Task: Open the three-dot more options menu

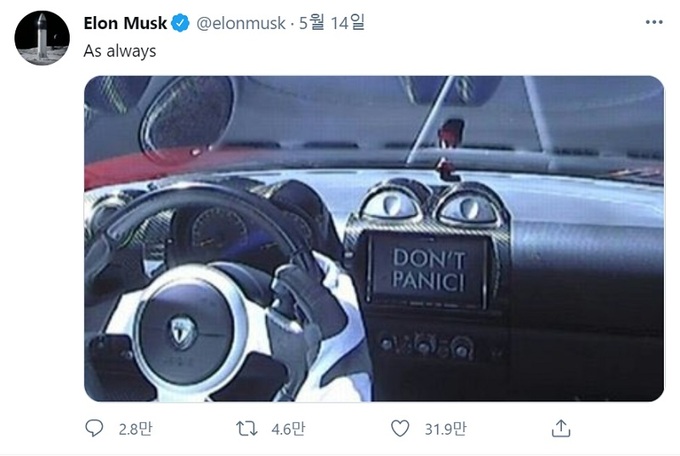Action: (654, 22)
